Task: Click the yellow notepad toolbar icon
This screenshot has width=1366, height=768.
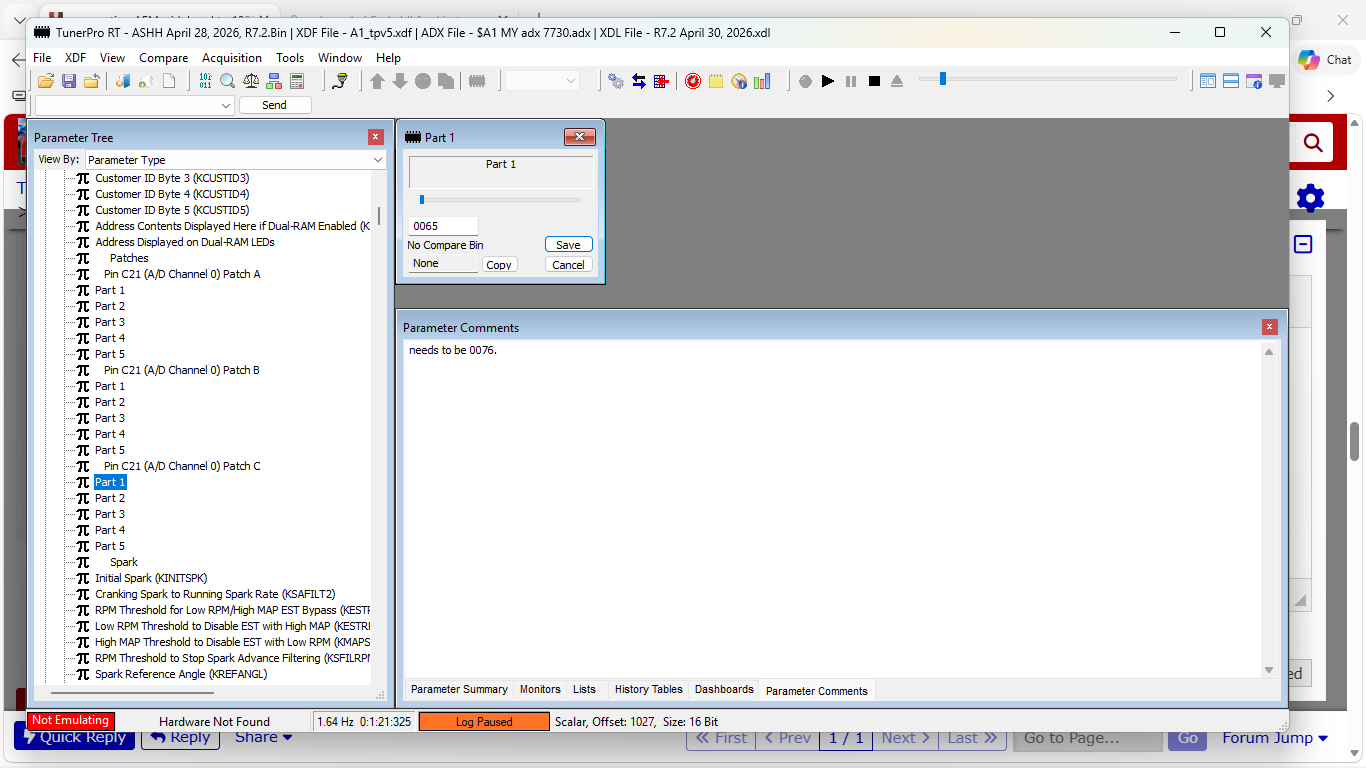Action: click(716, 81)
